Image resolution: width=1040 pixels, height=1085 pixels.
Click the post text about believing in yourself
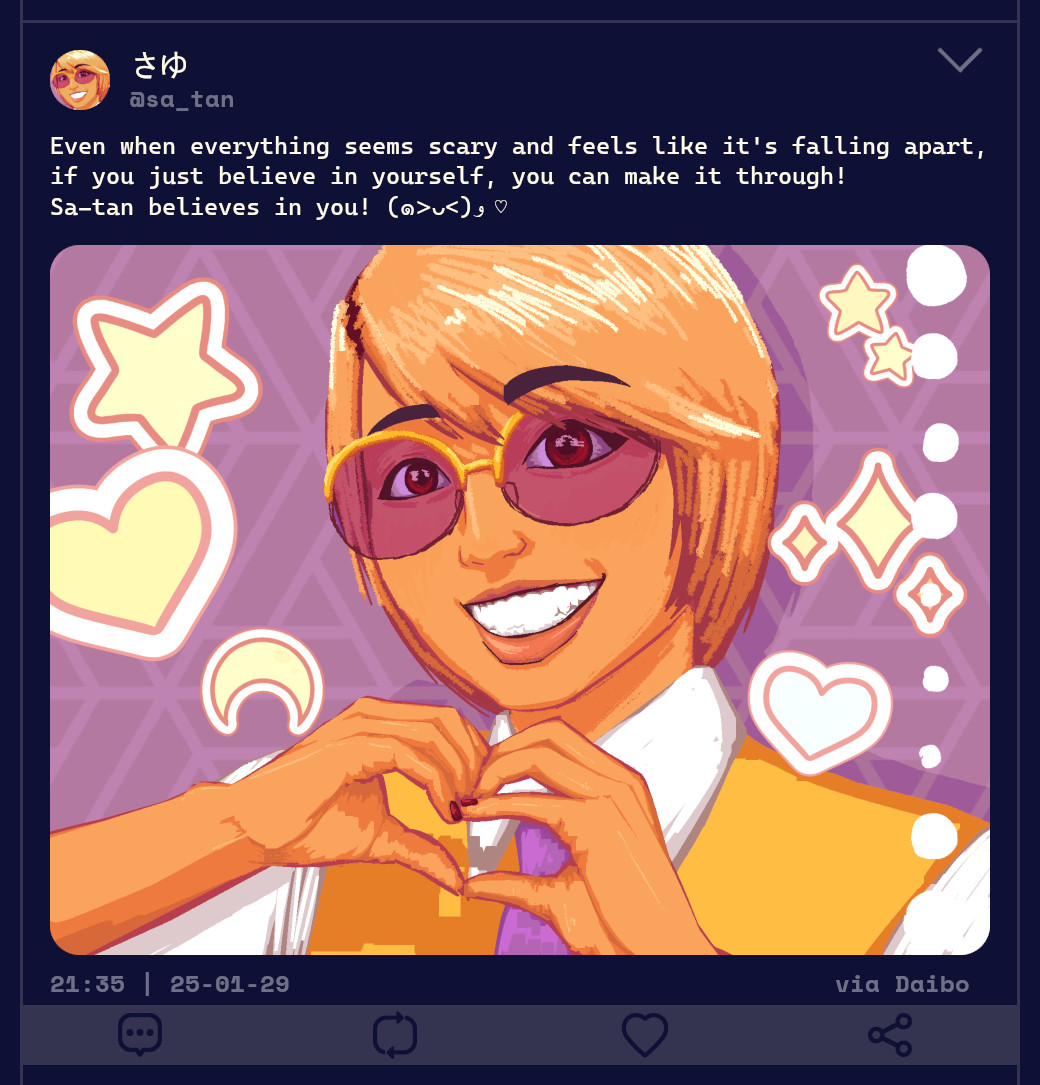click(x=518, y=161)
